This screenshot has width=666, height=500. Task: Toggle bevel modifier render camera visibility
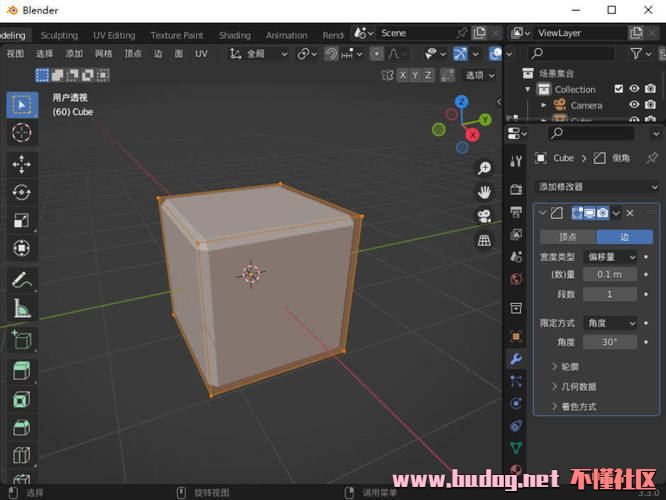click(603, 213)
